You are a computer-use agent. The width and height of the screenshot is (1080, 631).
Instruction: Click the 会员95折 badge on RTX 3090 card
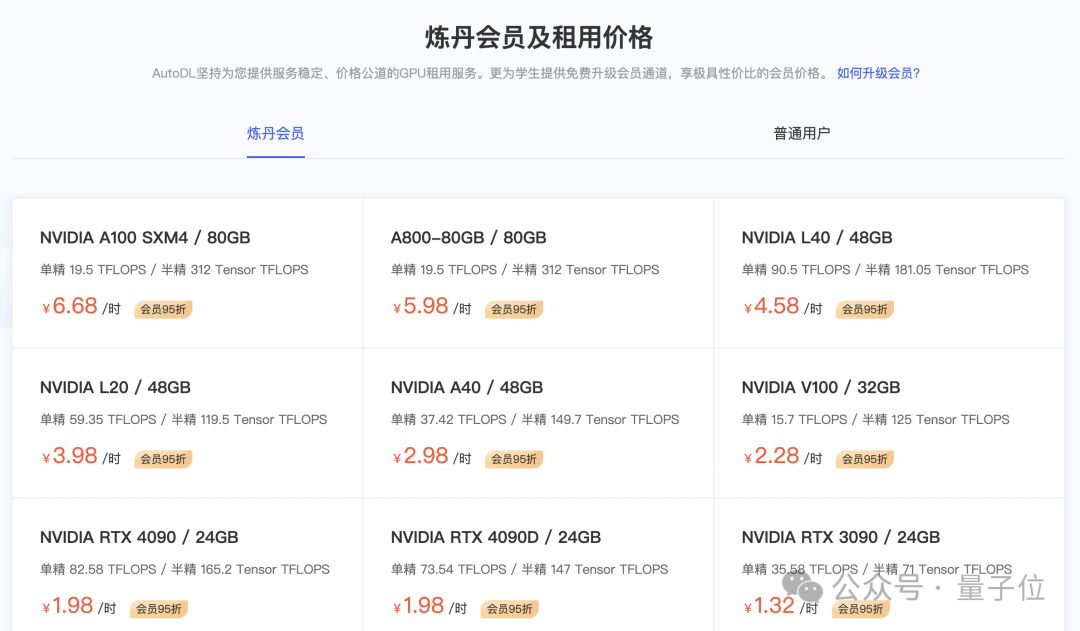[x=860, y=609]
